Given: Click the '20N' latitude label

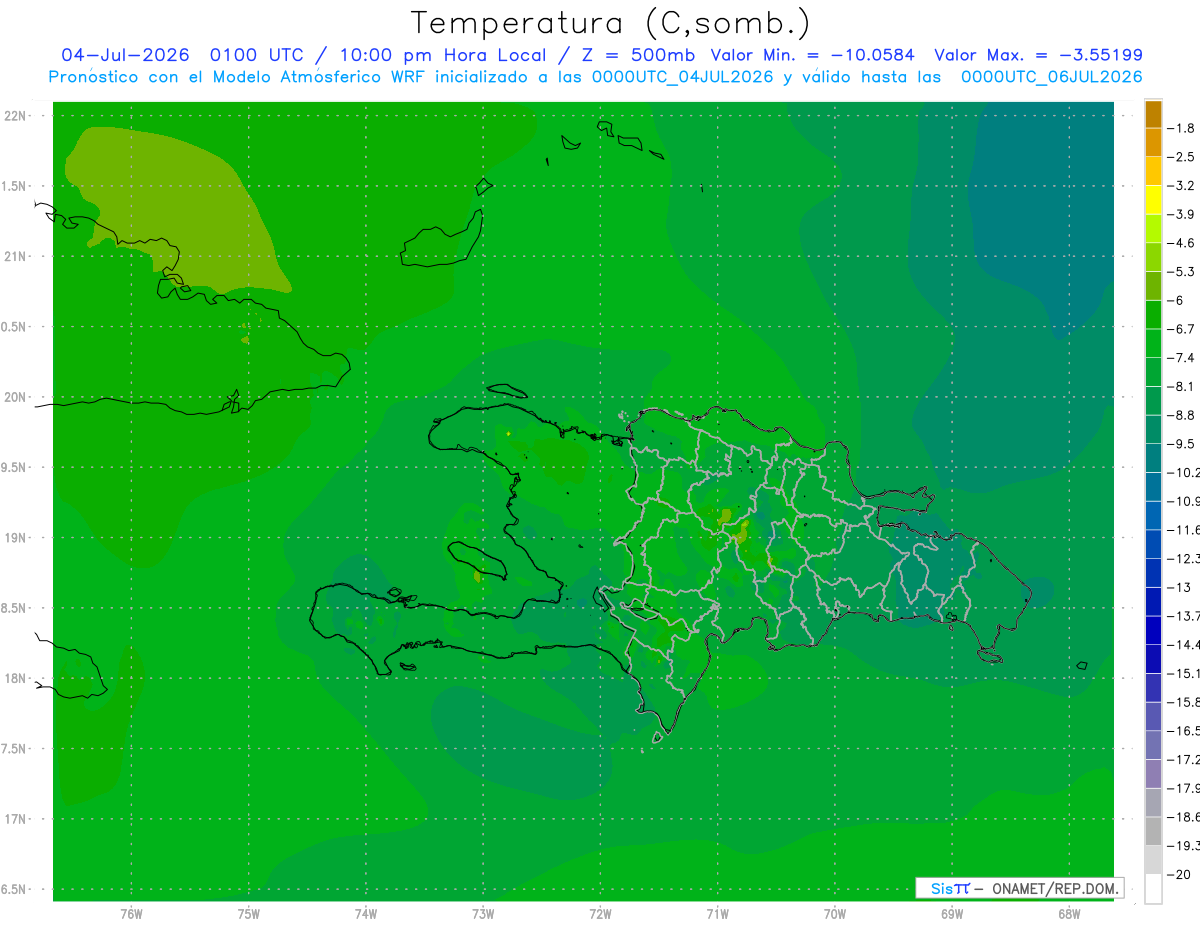Looking at the screenshot, I should click(16, 397).
